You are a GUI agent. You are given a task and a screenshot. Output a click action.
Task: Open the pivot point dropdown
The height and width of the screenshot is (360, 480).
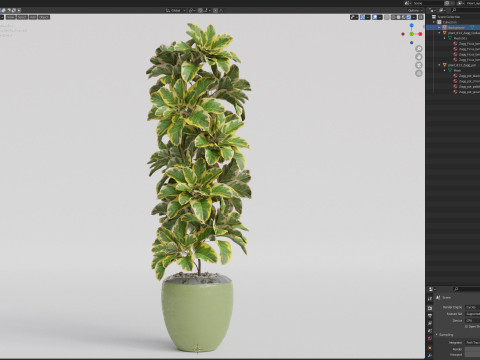click(x=192, y=10)
